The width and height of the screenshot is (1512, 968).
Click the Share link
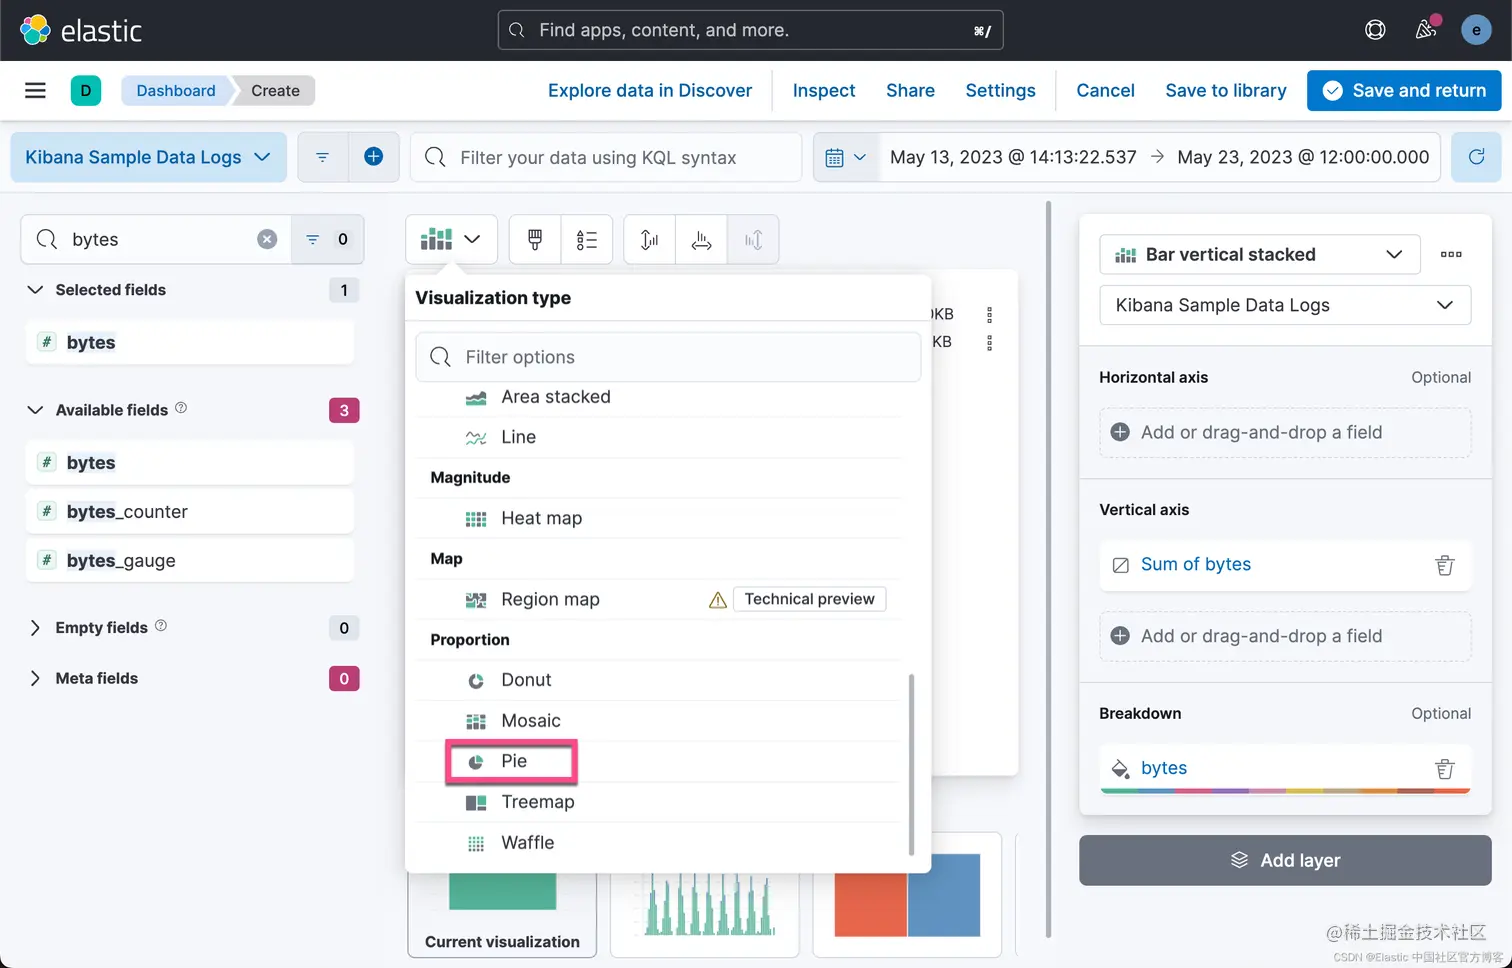910,91
